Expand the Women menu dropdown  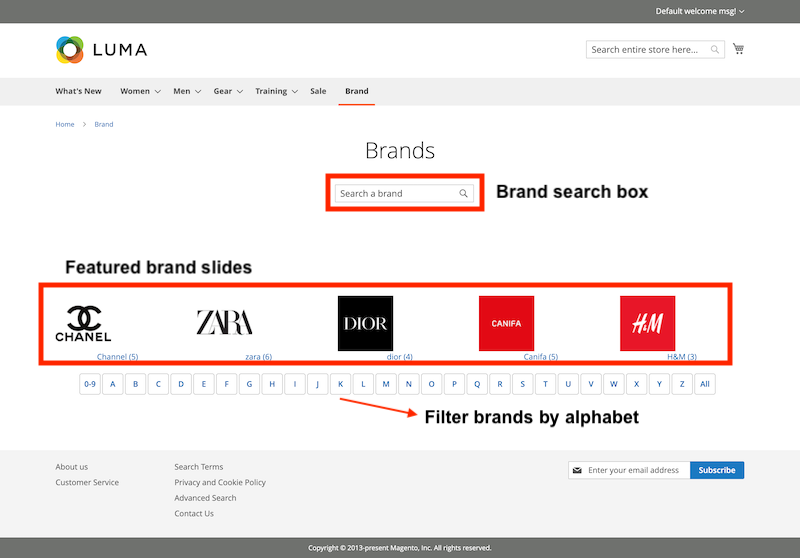[x=157, y=92]
